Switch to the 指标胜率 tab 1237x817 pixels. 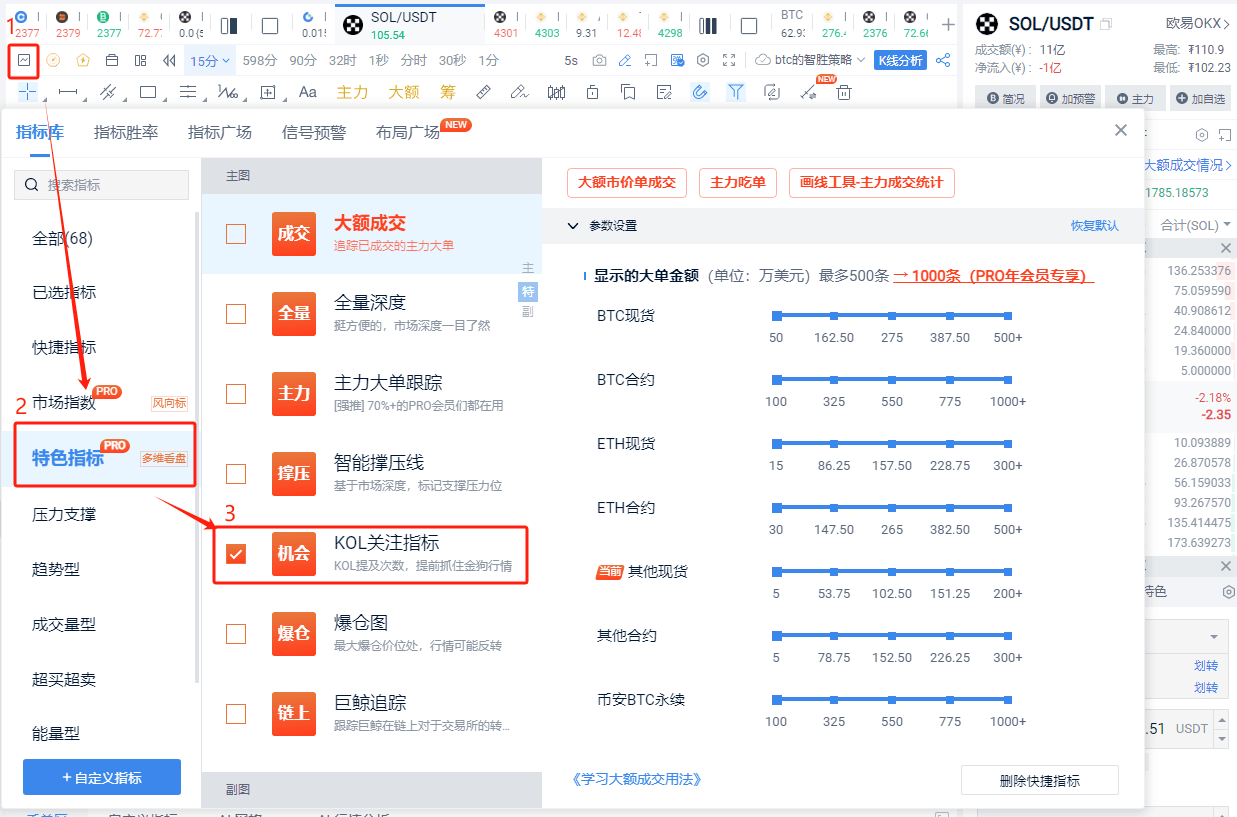(x=126, y=132)
